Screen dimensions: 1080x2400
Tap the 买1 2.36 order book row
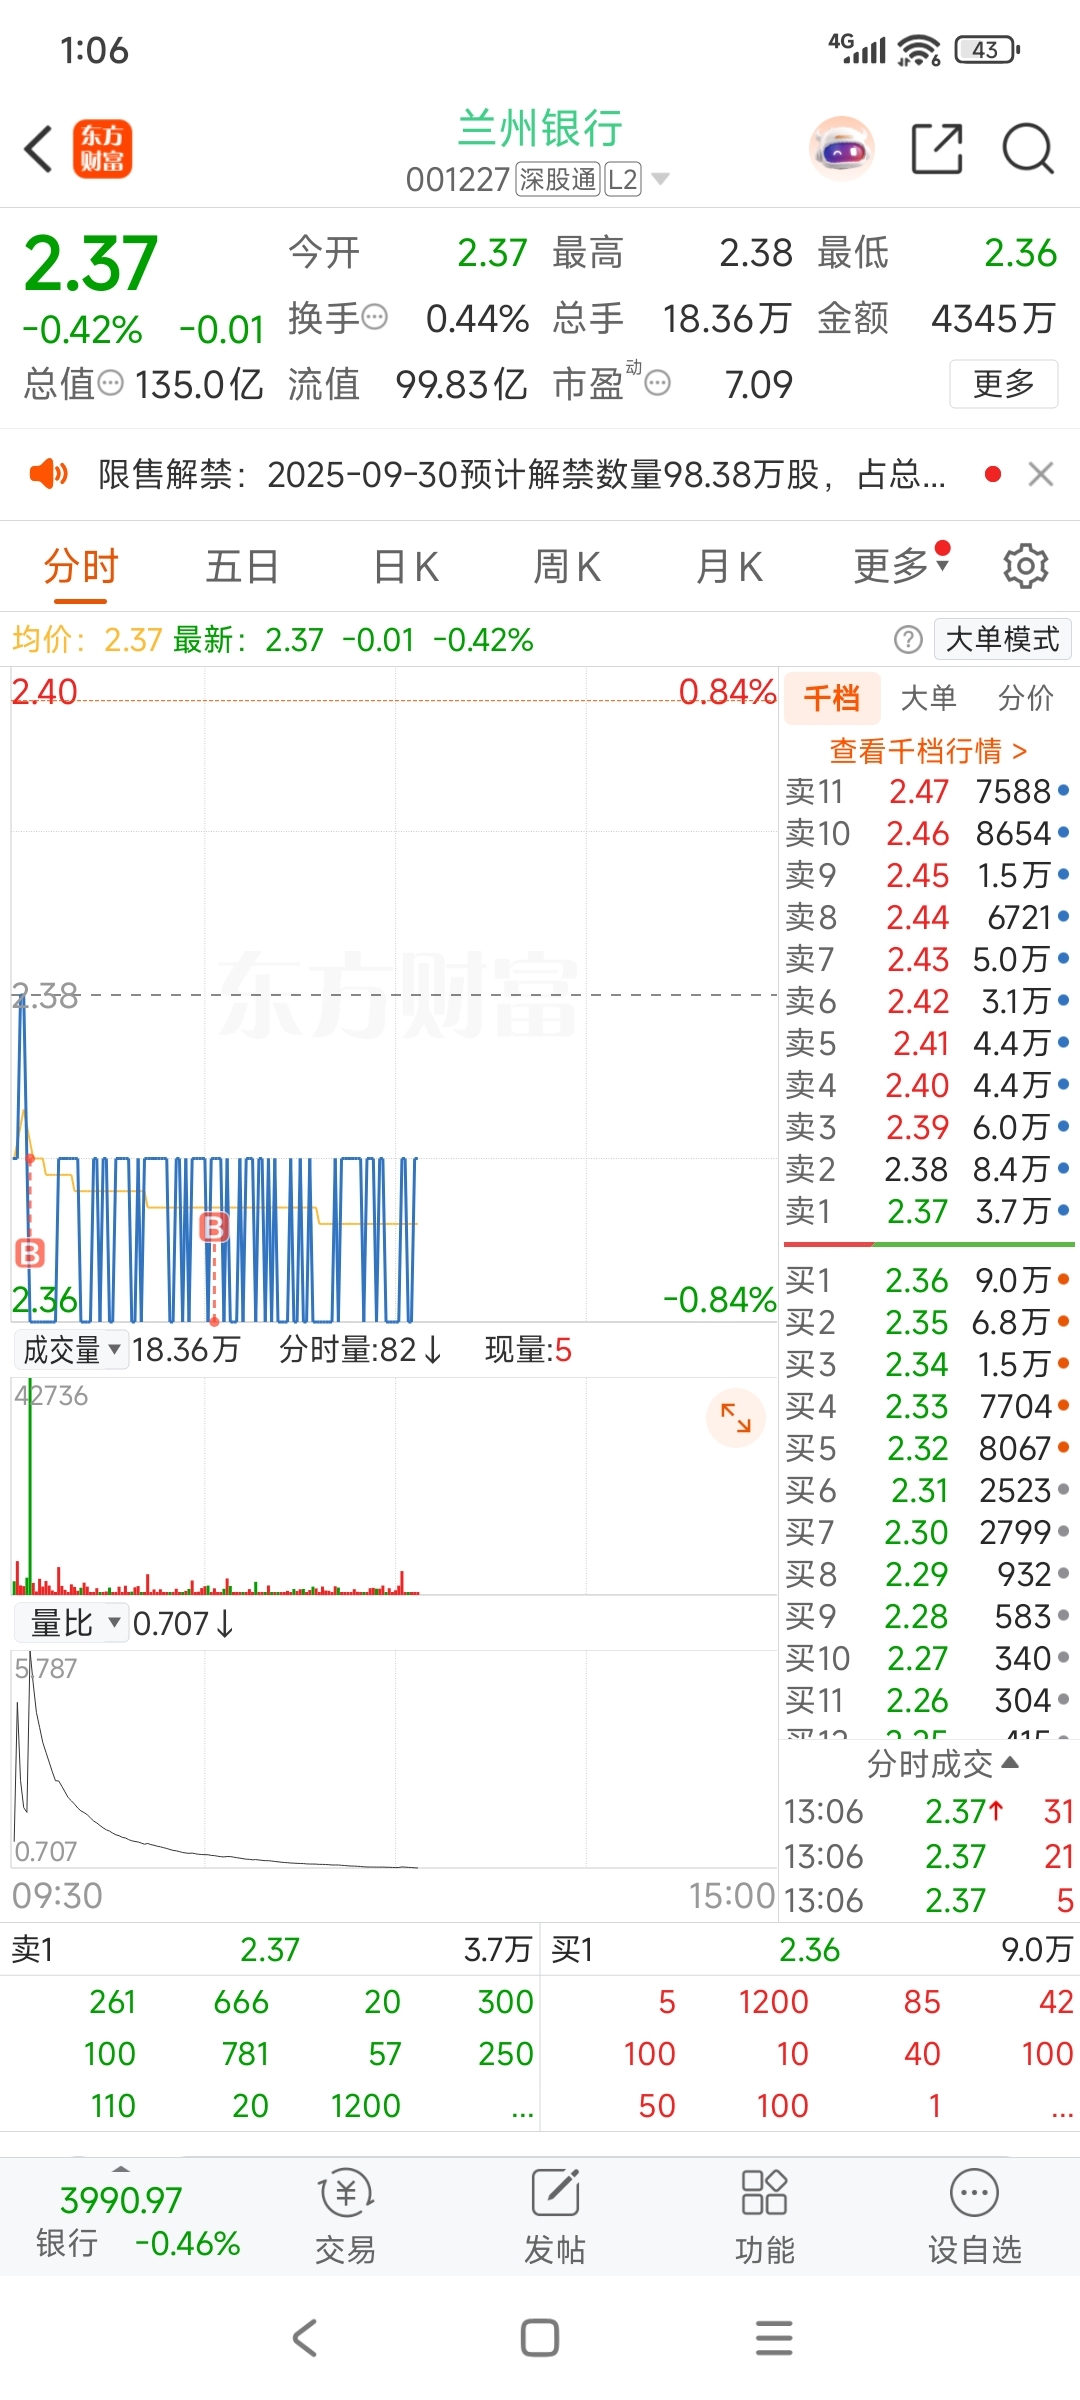click(928, 1280)
